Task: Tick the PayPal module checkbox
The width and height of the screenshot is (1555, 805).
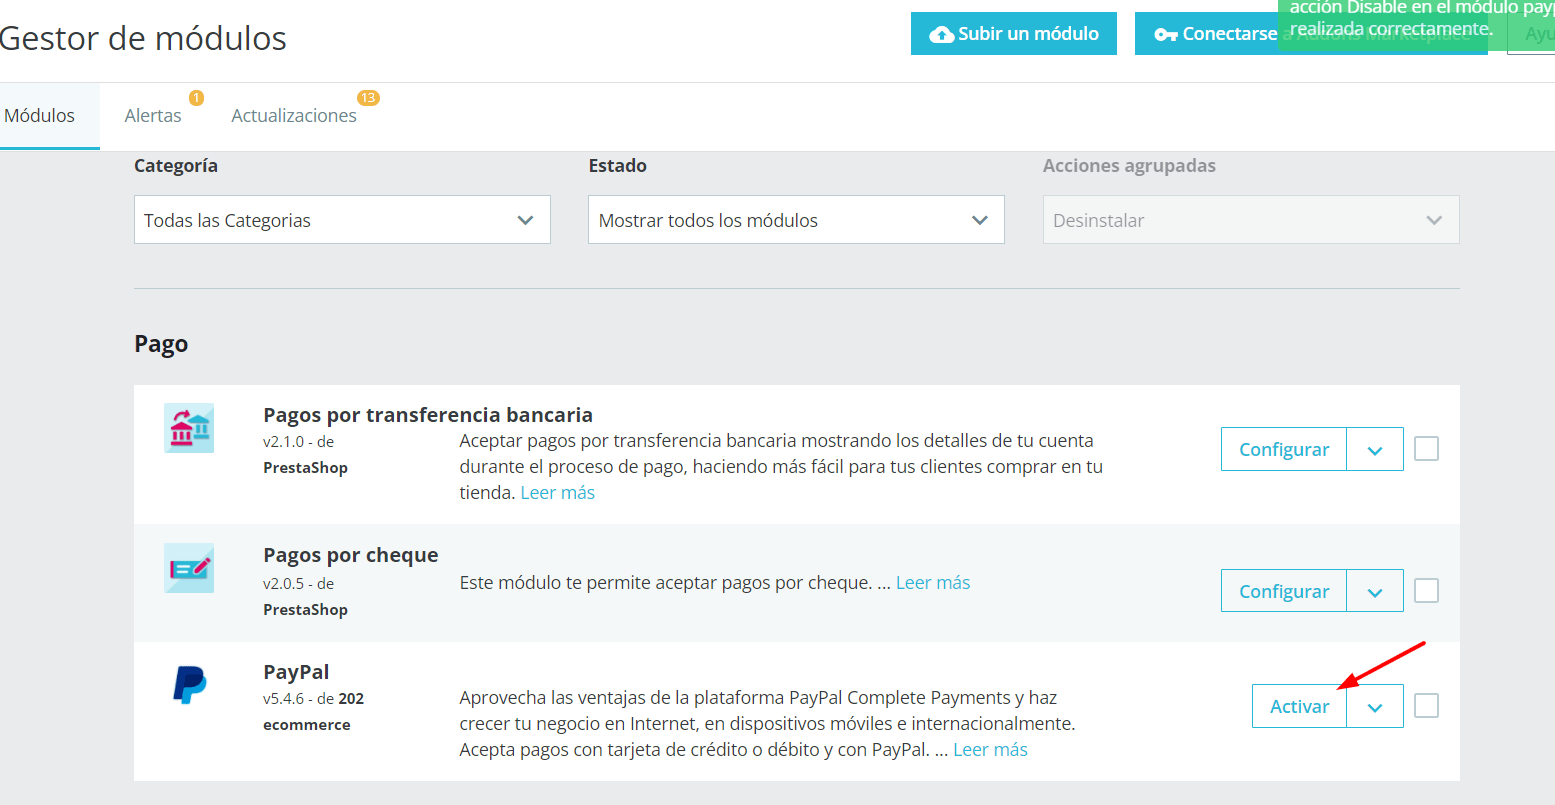Action: point(1427,706)
